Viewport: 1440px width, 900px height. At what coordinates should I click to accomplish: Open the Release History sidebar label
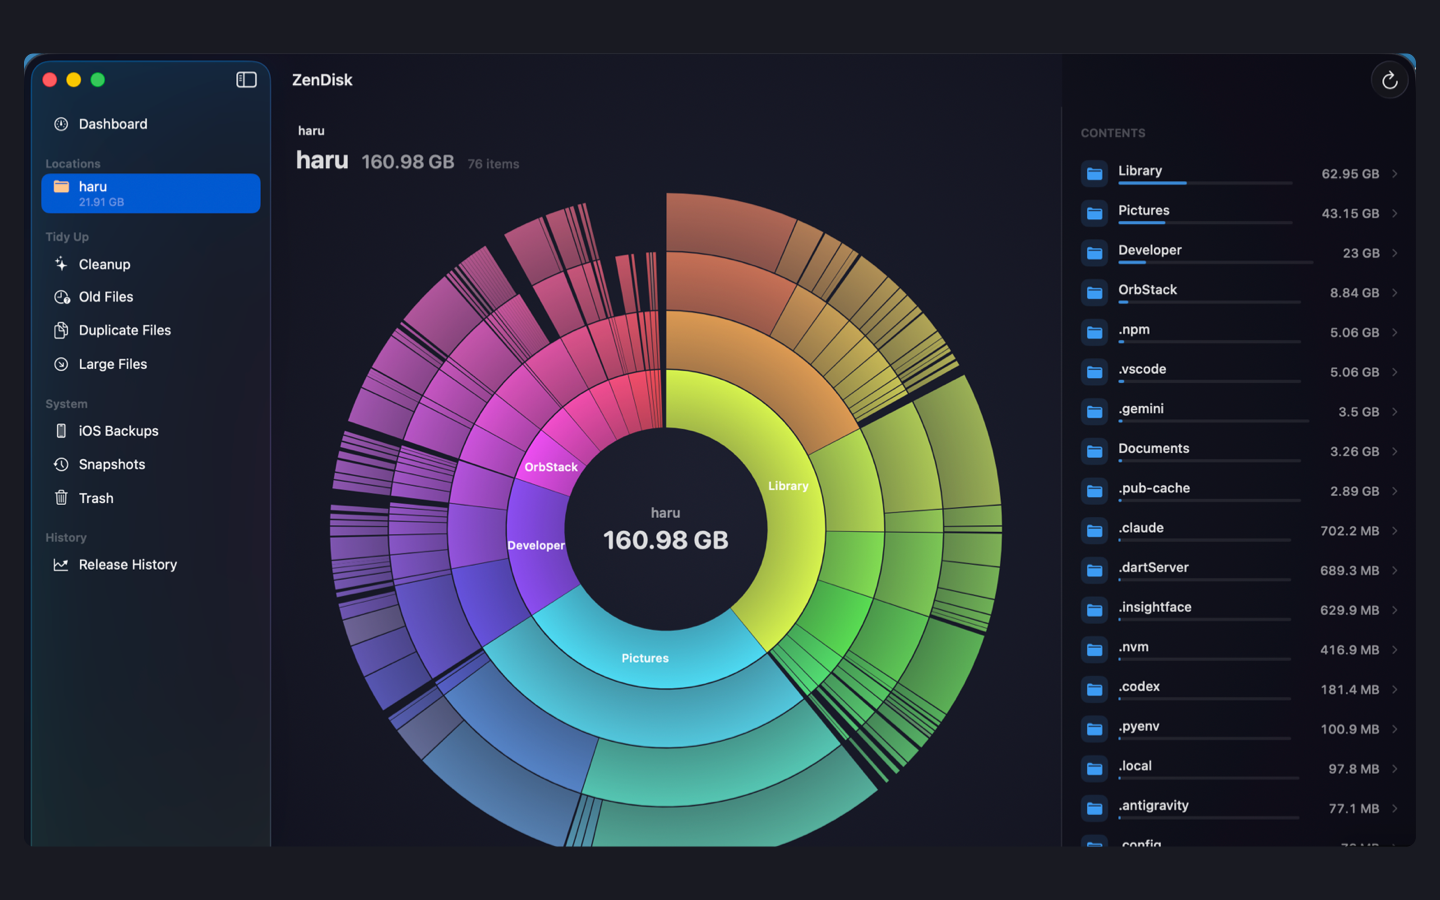[128, 565]
